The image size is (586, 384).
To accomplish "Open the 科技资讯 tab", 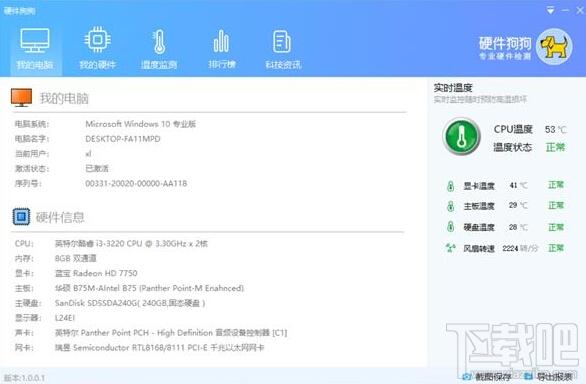I will 283,49.
